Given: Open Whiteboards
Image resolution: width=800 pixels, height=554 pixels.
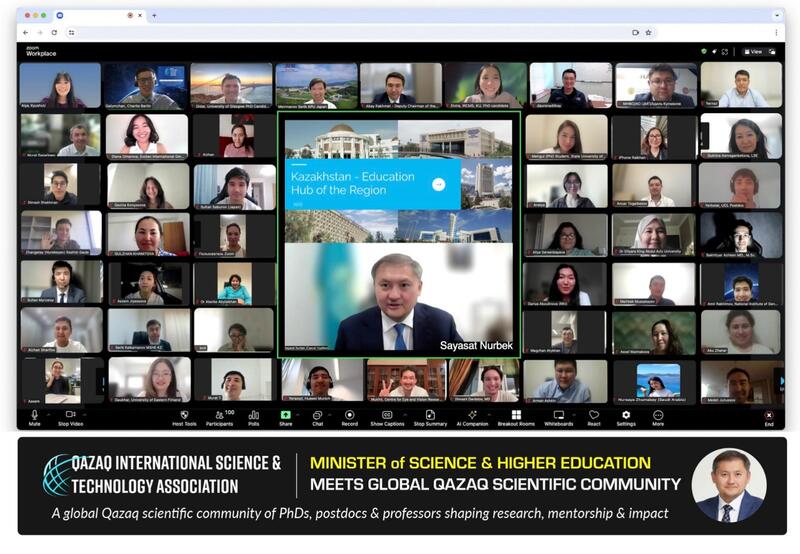Looking at the screenshot, I should pyautogui.click(x=558, y=416).
